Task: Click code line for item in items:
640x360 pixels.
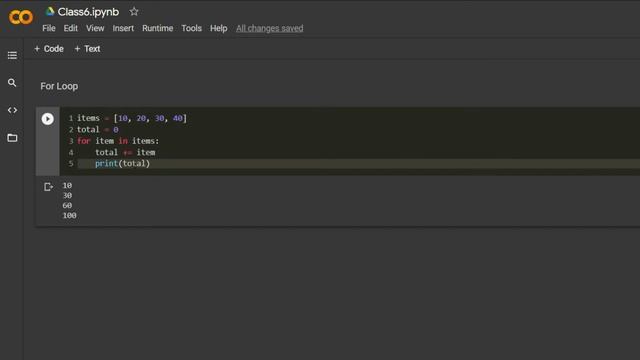Action: tap(118, 141)
